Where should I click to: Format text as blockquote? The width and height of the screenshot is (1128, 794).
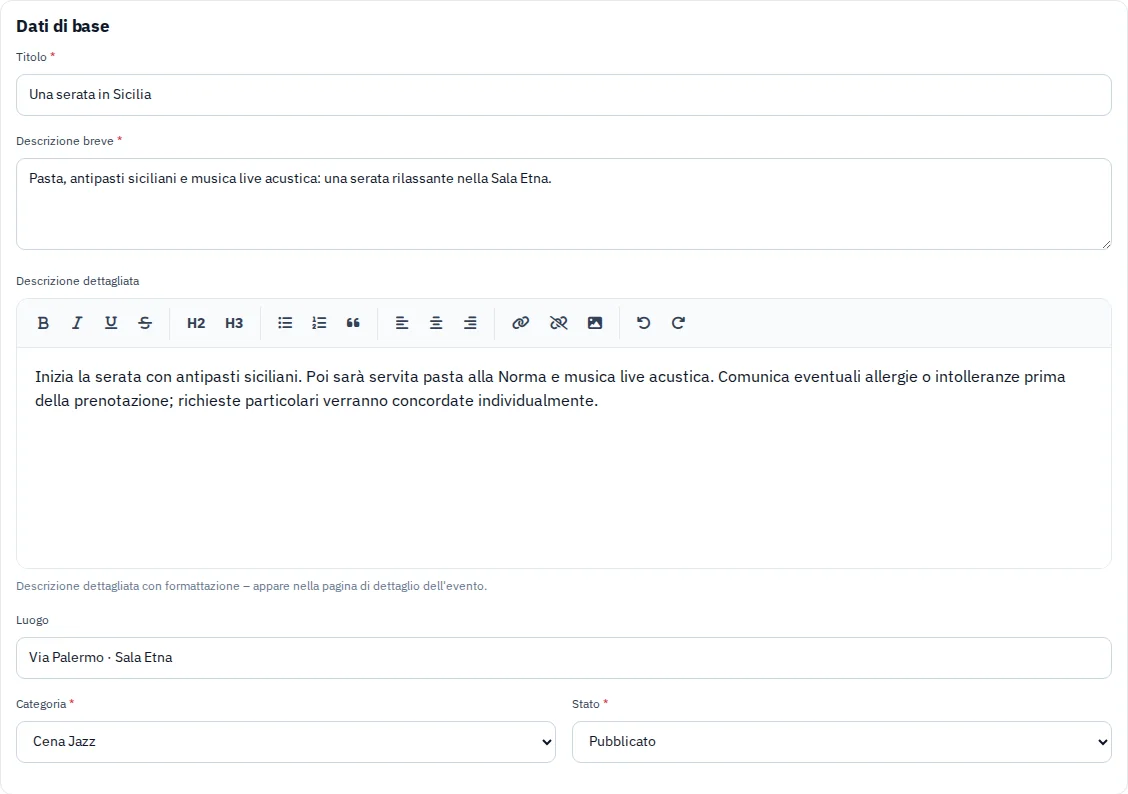click(353, 323)
